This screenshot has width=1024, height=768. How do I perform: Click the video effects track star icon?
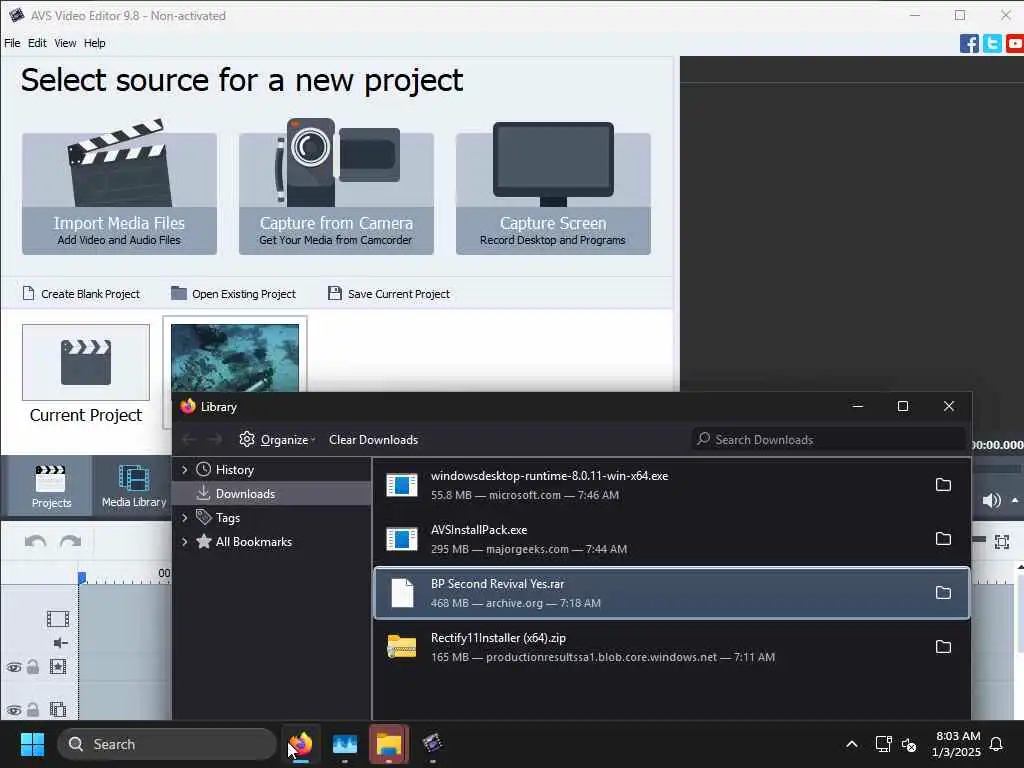click(x=57, y=667)
